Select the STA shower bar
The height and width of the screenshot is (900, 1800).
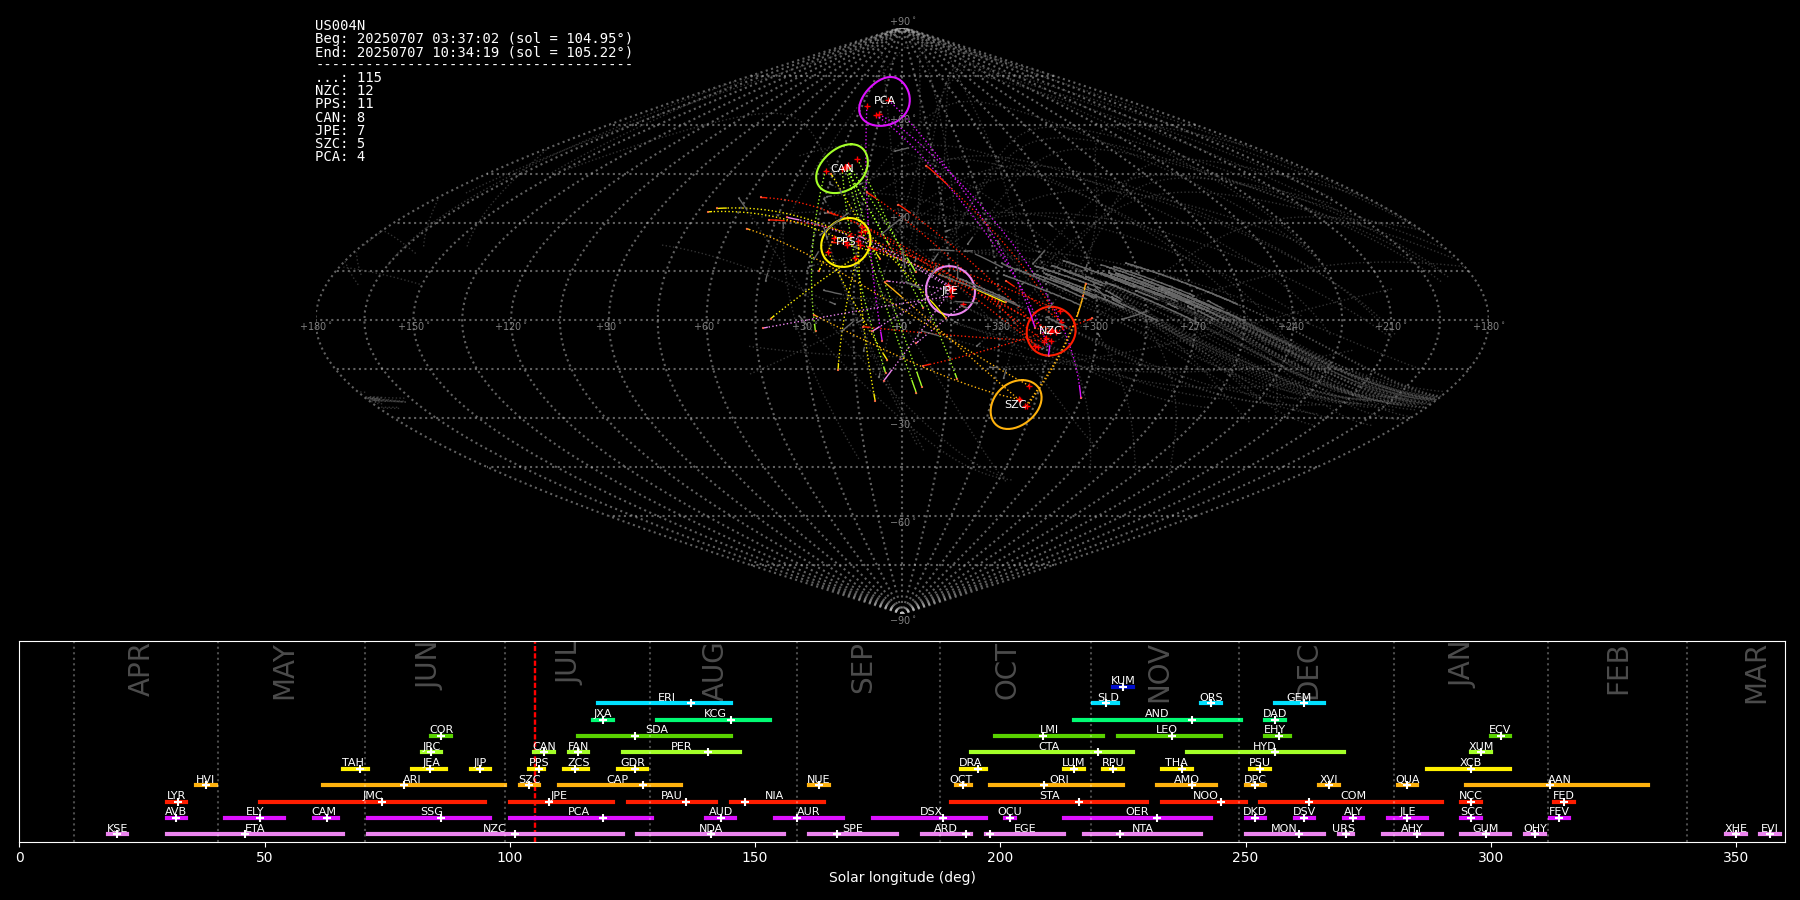coord(1049,801)
